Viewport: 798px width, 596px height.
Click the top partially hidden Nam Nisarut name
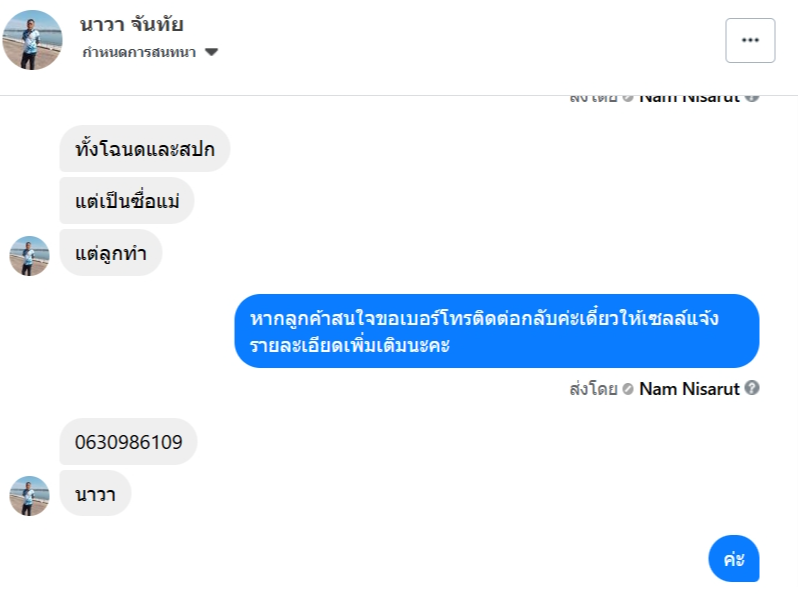coord(689,99)
